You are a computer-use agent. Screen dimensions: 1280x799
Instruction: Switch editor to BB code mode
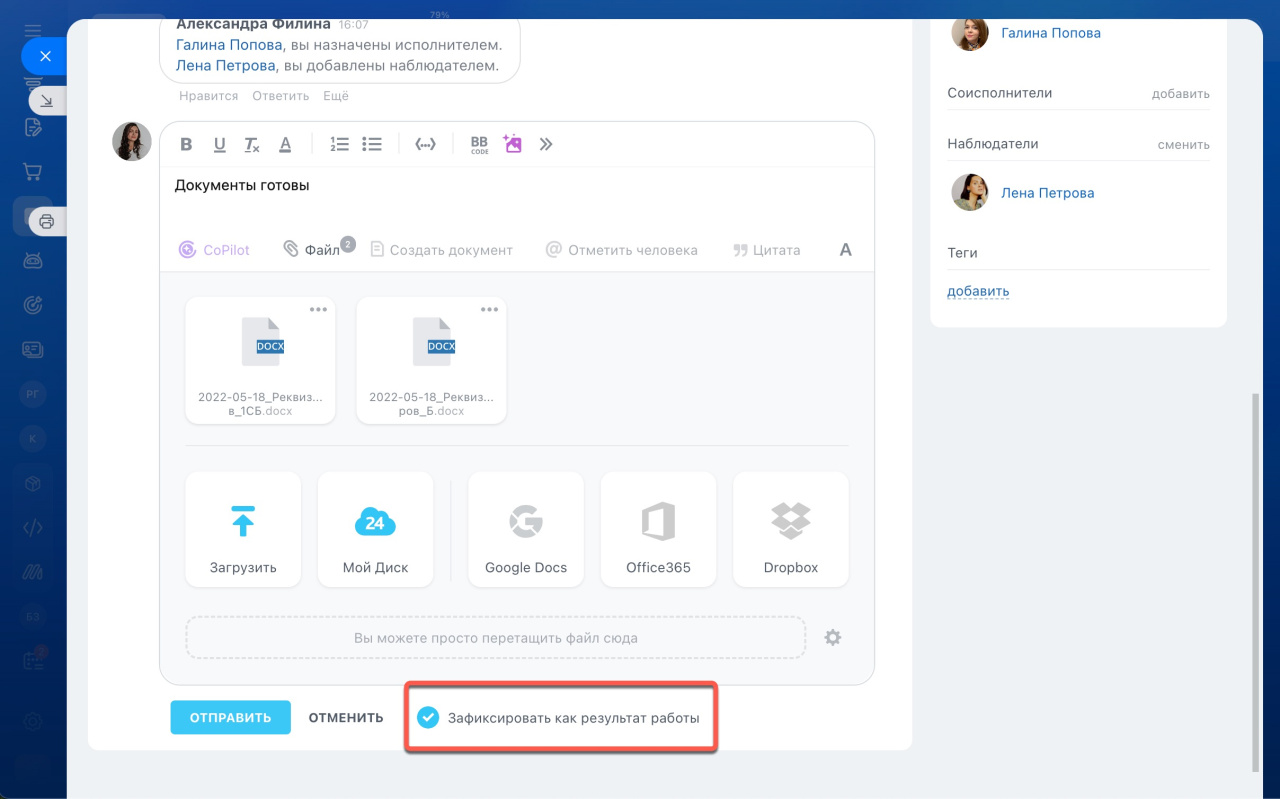click(x=479, y=144)
